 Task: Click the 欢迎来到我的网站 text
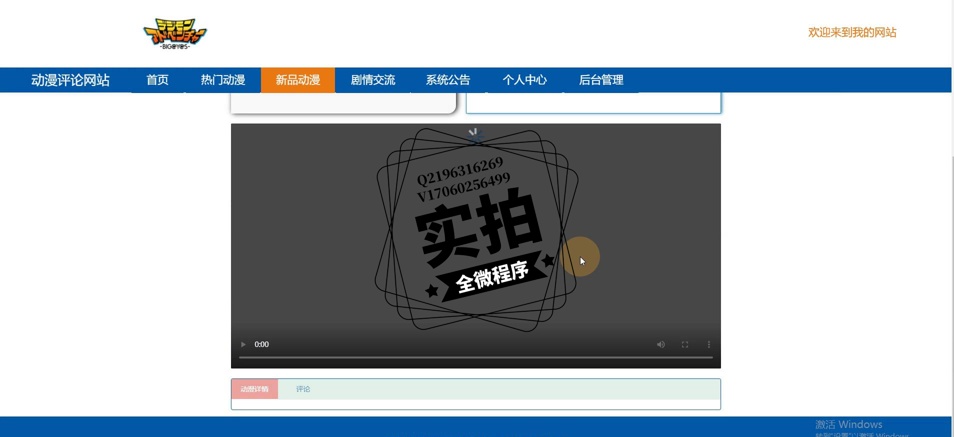852,32
